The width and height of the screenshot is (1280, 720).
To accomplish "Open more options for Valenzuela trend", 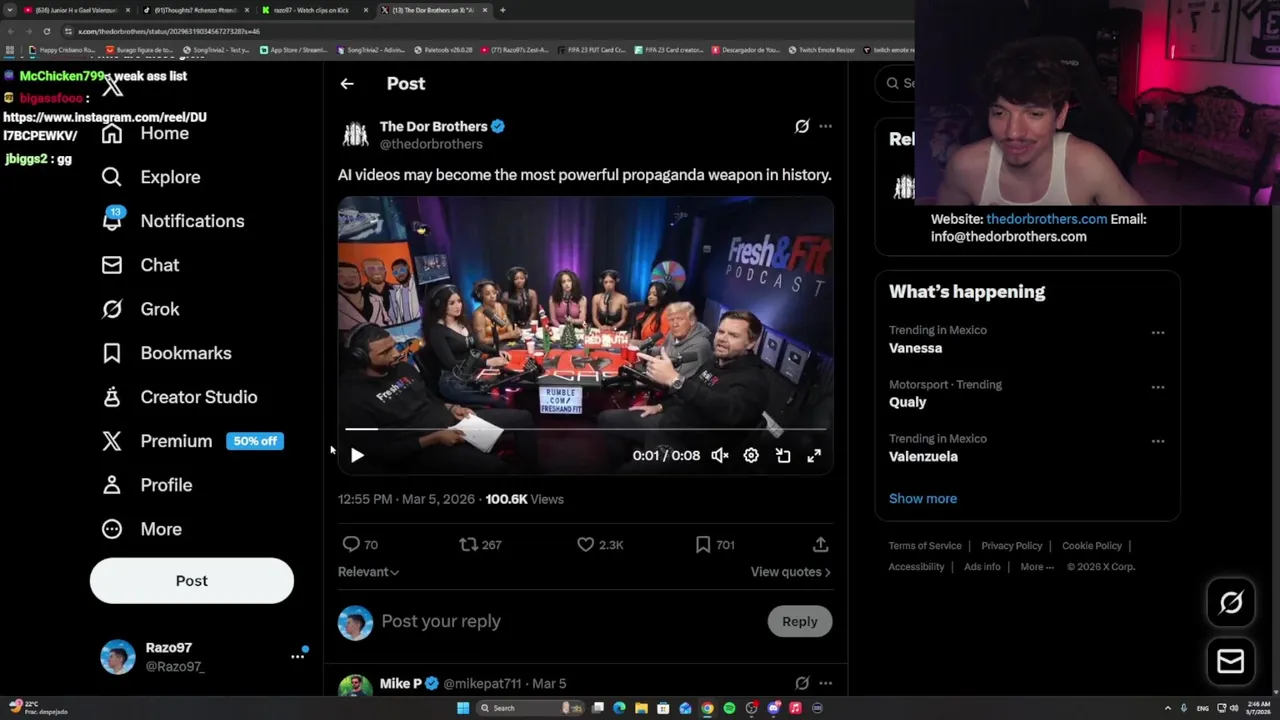I will pyautogui.click(x=1158, y=441).
